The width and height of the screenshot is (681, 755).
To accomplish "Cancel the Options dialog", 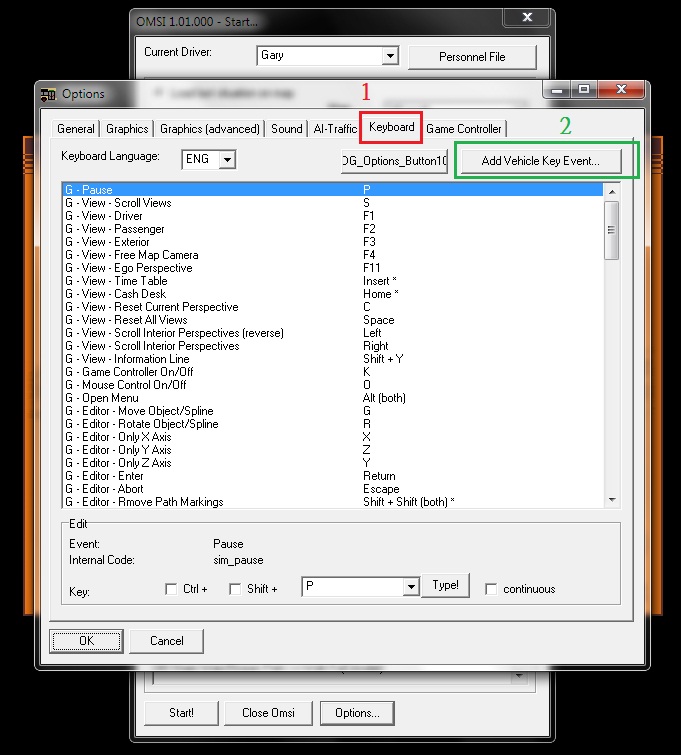I will click(167, 641).
